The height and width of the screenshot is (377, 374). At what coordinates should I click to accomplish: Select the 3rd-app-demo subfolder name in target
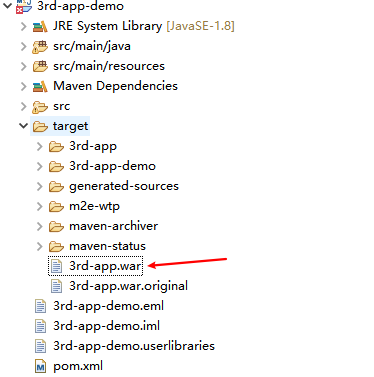pos(112,166)
